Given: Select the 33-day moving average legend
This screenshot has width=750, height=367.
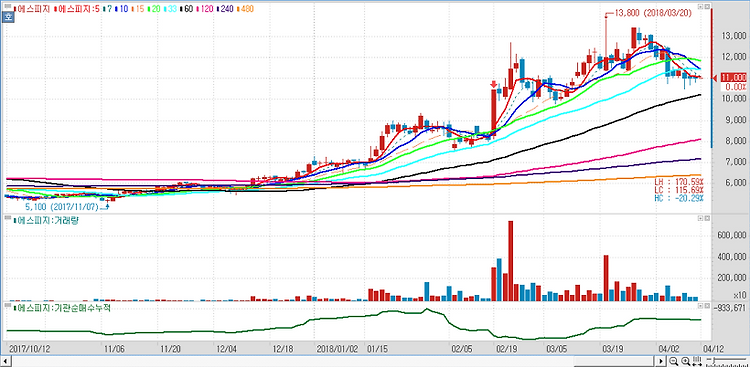Looking at the screenshot, I should (171, 9).
